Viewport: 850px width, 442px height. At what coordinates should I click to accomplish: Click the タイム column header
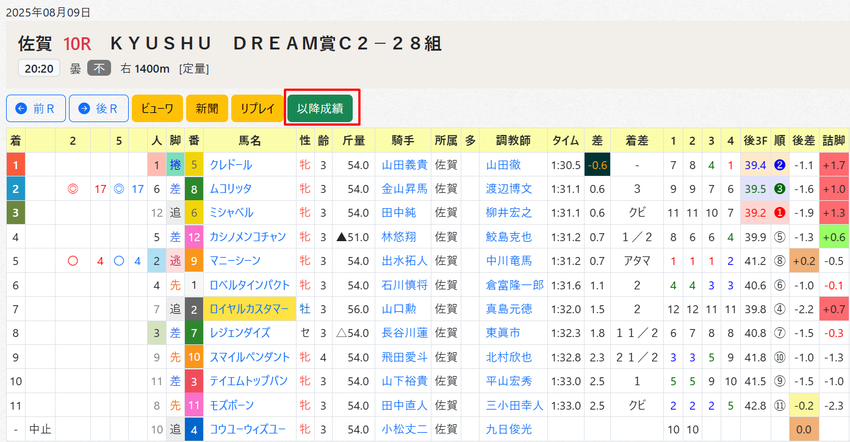point(565,141)
